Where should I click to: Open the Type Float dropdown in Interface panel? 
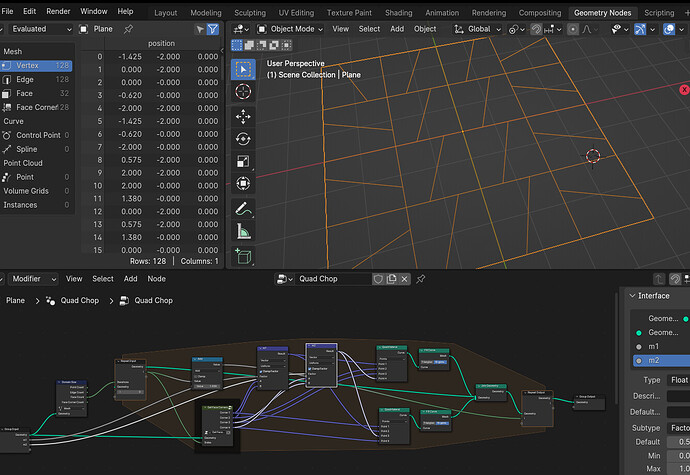(x=678, y=380)
